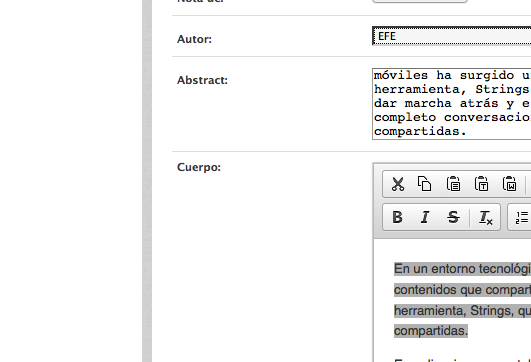Click abstract line 'dar marcha atrás'
The height and width of the screenshot is (362, 531).
tap(452, 103)
